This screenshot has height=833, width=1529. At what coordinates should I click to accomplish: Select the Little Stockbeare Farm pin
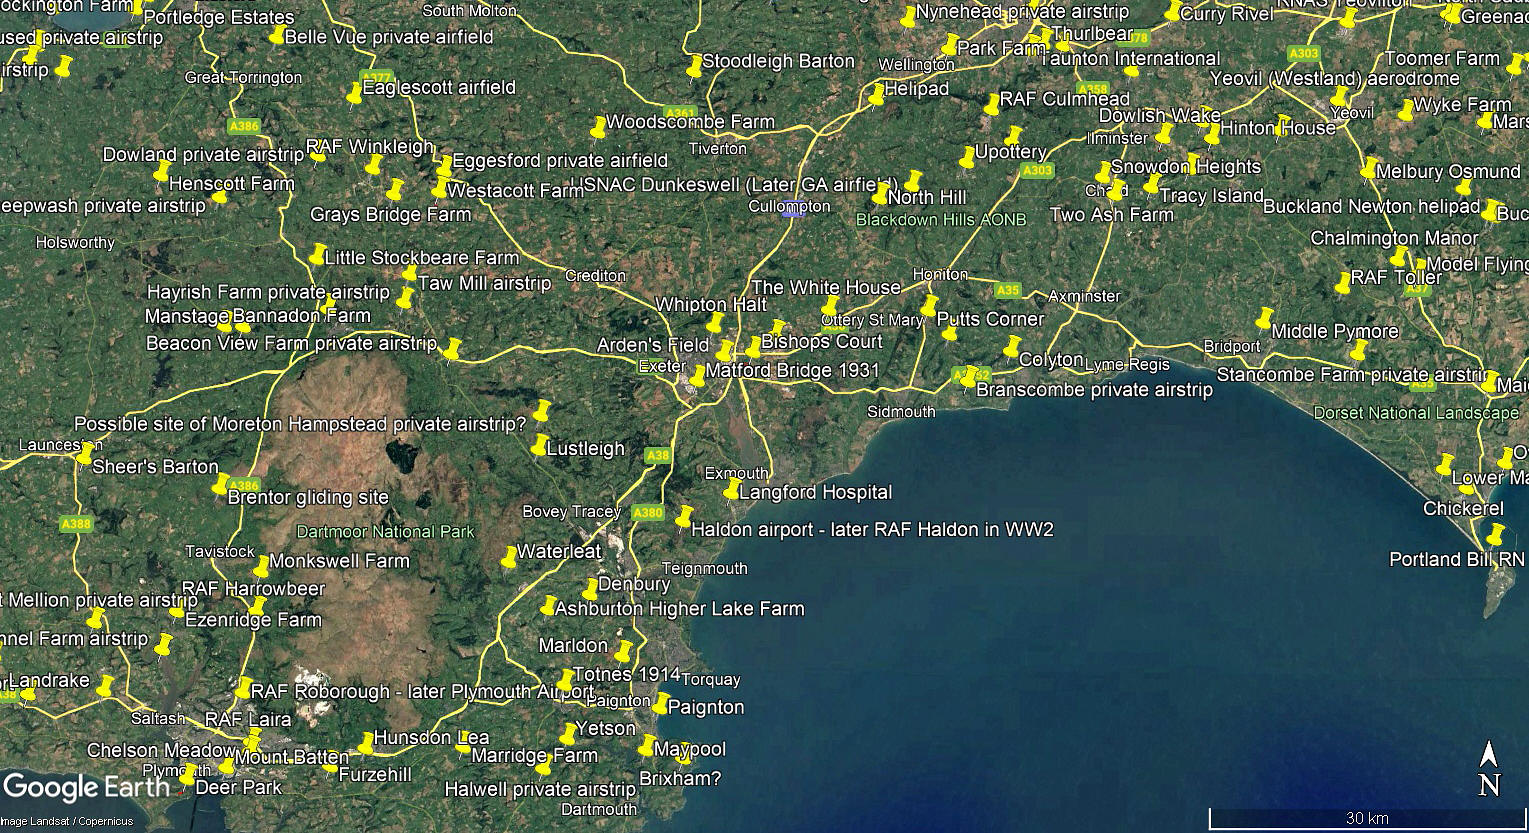click(318, 255)
